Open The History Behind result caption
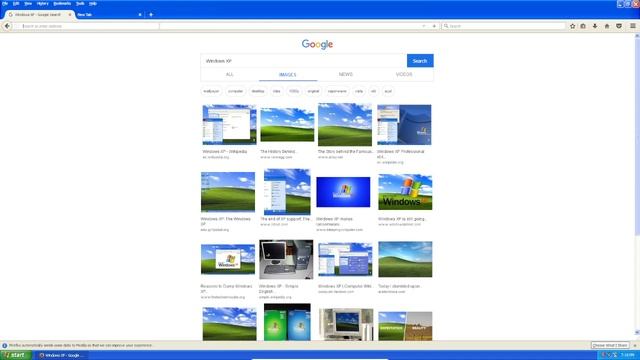640x360 pixels. click(278, 151)
